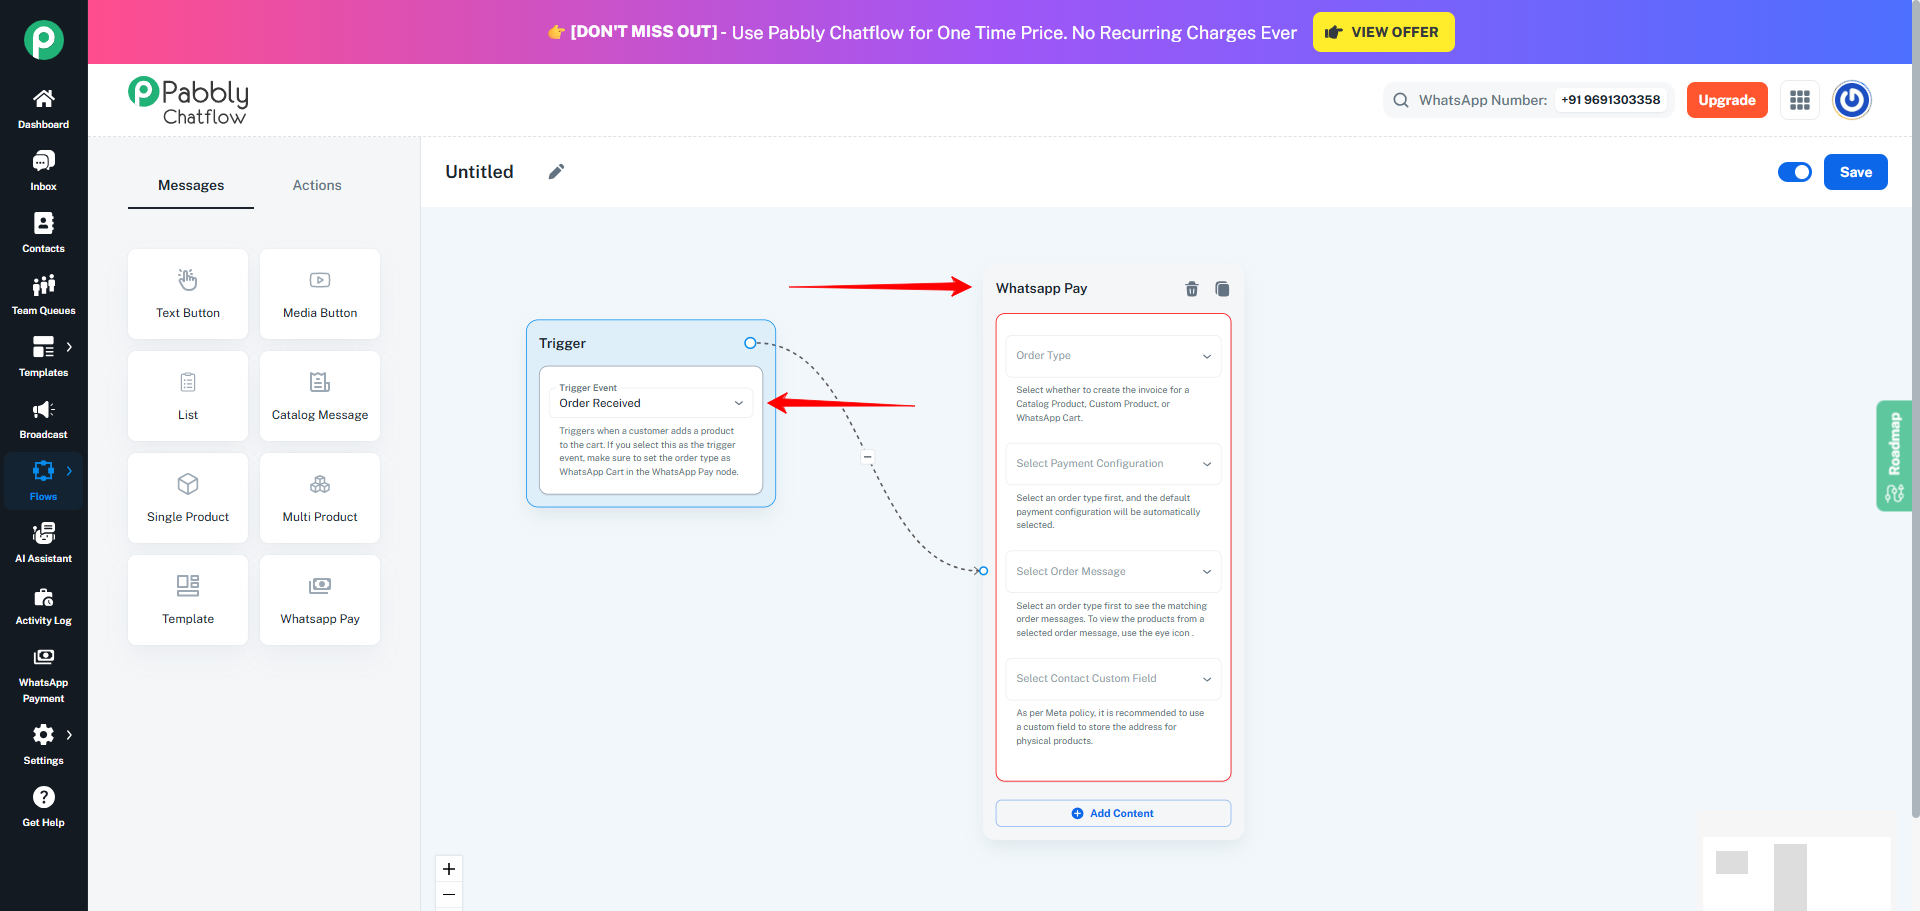
Task: Add a Multi Product block
Action: (320, 498)
